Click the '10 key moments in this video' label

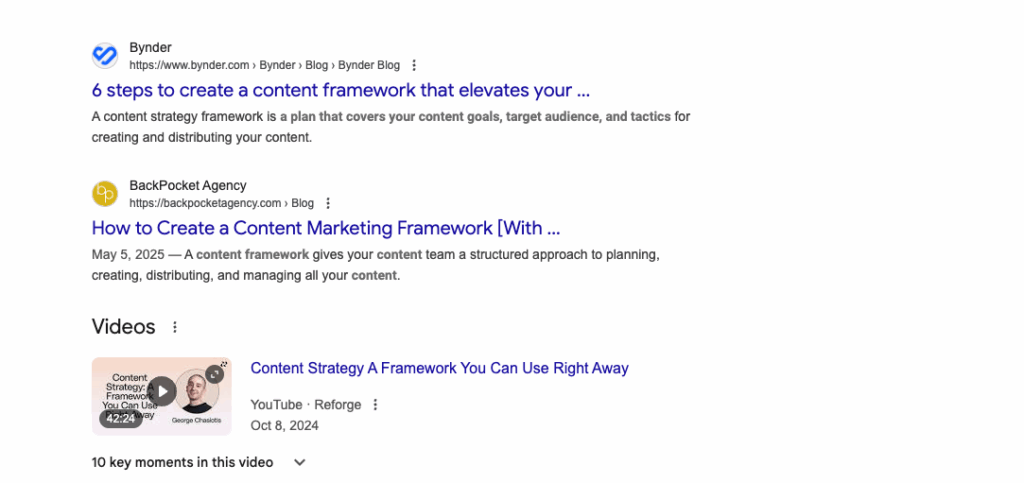point(182,462)
